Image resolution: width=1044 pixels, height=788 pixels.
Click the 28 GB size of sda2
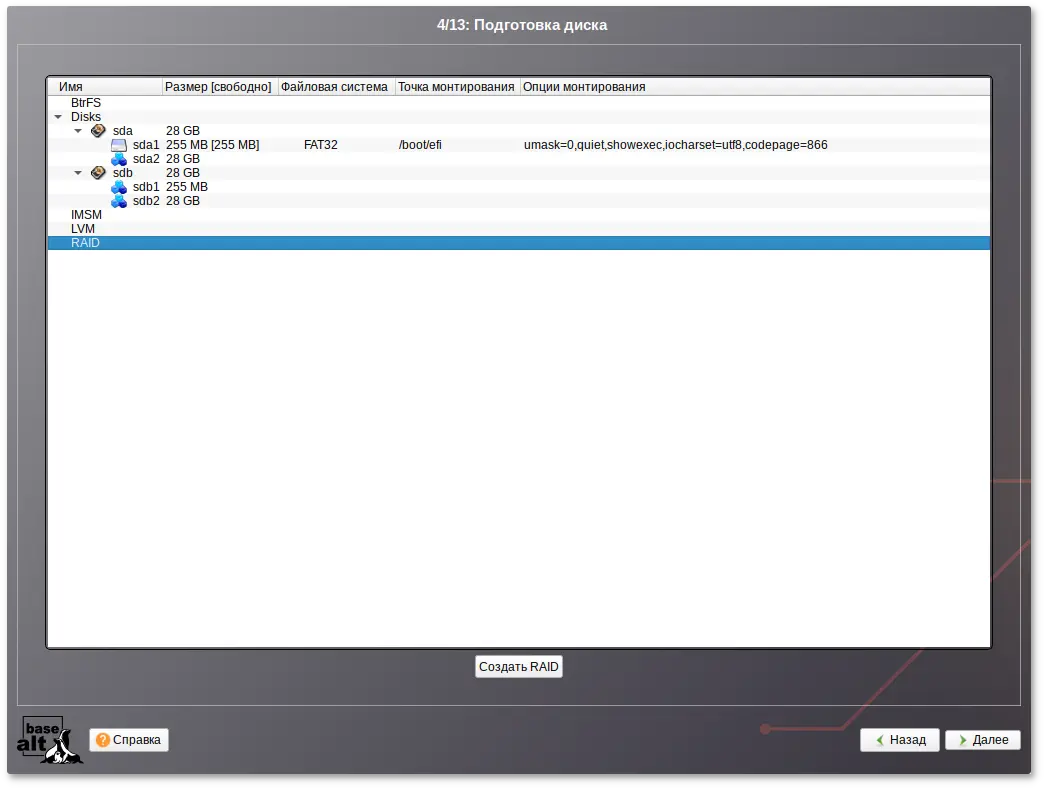pyautogui.click(x=182, y=159)
